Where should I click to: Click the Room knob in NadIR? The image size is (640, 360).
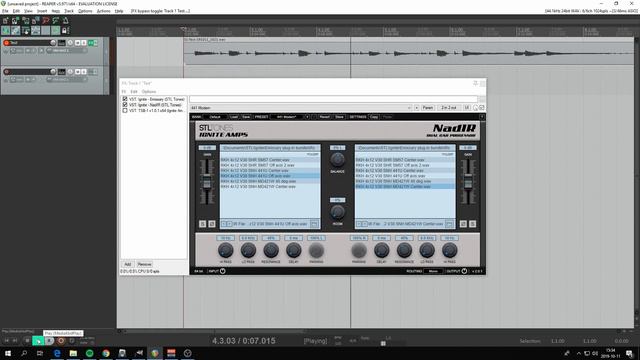tap(337, 212)
